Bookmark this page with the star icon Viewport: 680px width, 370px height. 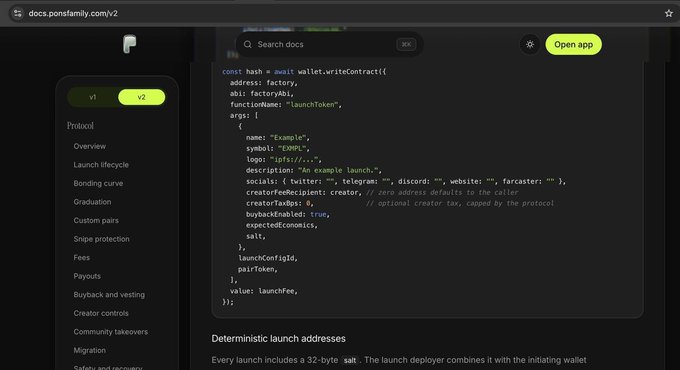point(669,13)
